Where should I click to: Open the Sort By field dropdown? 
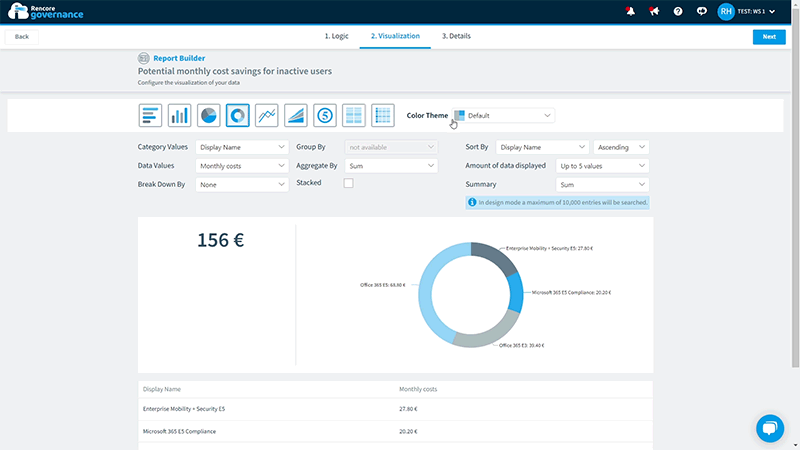[x=542, y=147]
